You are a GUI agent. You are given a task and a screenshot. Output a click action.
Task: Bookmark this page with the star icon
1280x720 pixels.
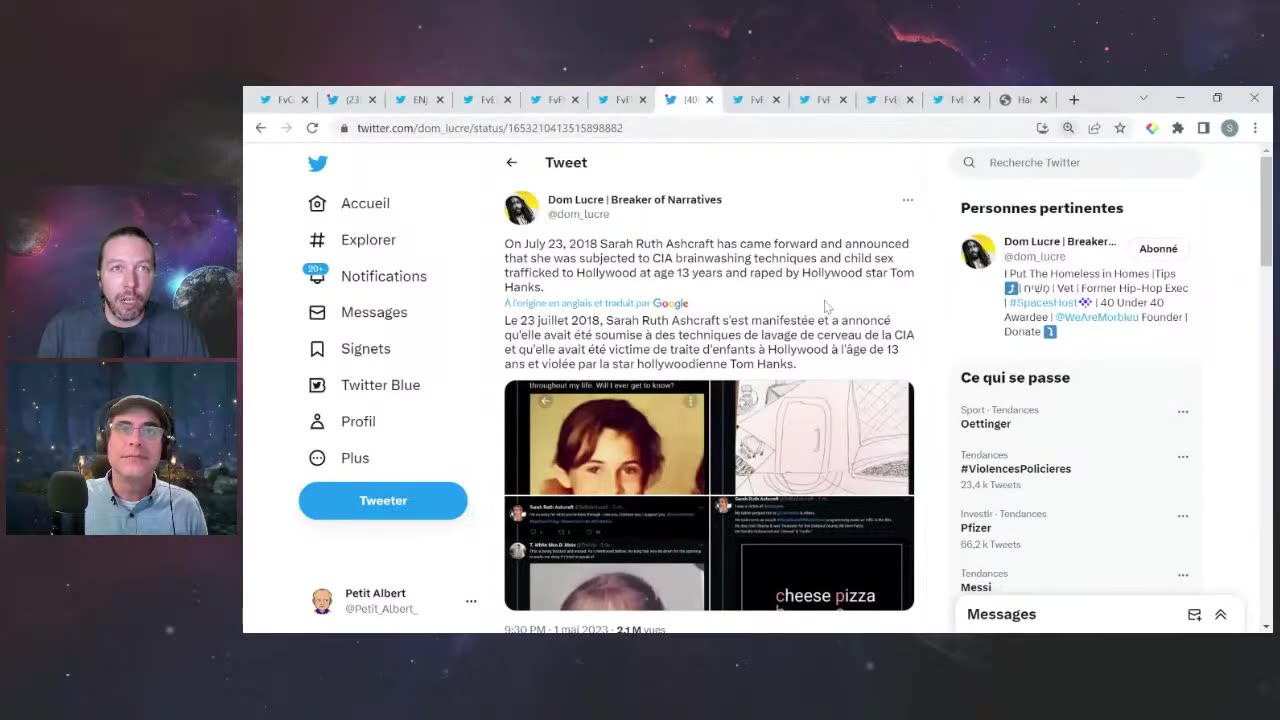coord(1120,128)
